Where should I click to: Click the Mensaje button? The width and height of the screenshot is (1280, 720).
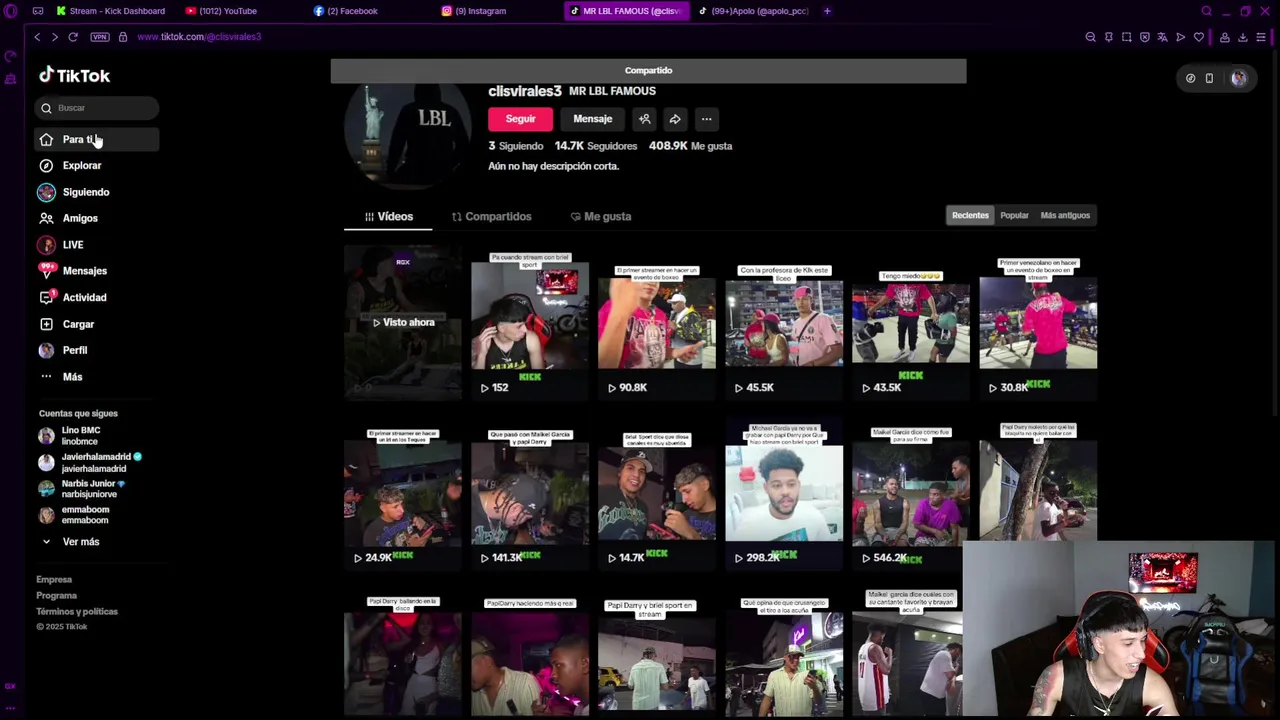click(x=592, y=119)
